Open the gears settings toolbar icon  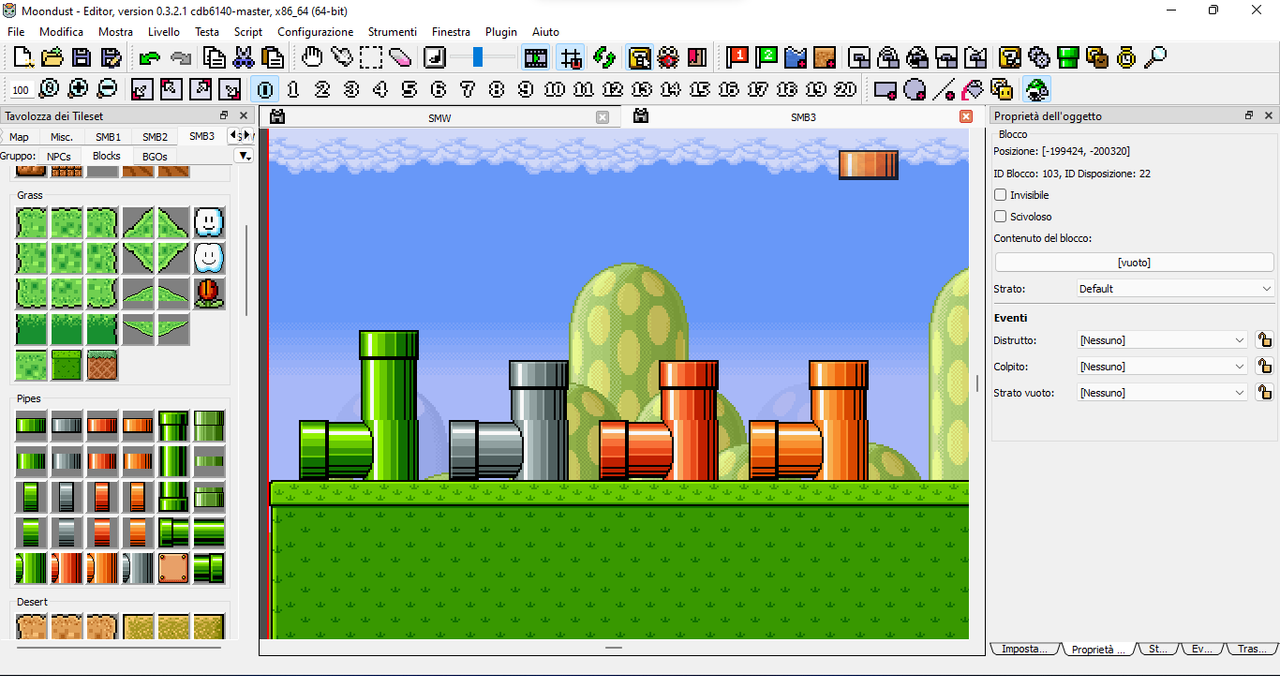pyautogui.click(x=1039, y=58)
